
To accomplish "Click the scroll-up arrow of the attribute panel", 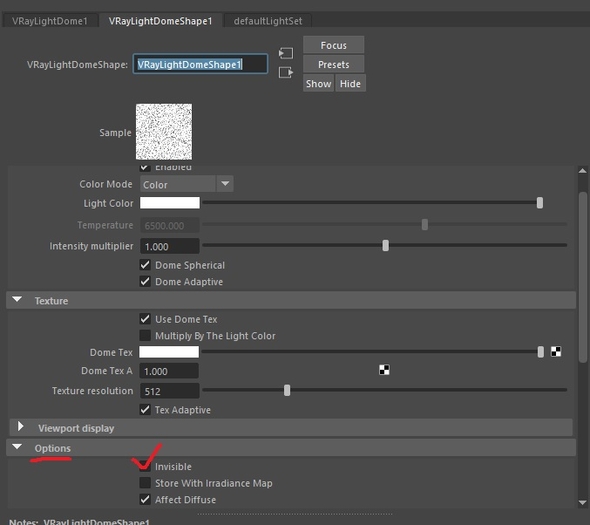I will point(582,171).
